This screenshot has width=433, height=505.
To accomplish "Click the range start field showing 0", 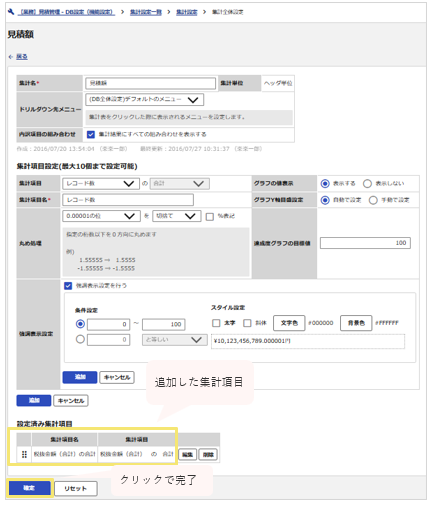I will (x=108, y=324).
